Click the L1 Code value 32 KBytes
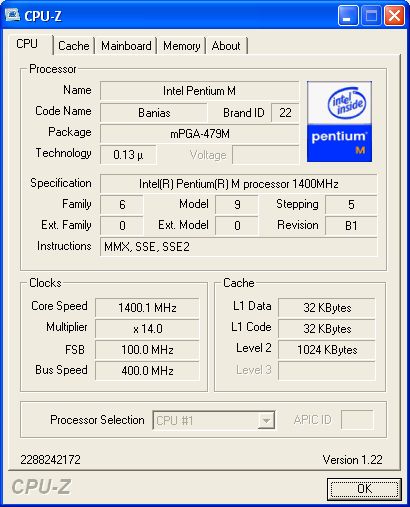 327,329
